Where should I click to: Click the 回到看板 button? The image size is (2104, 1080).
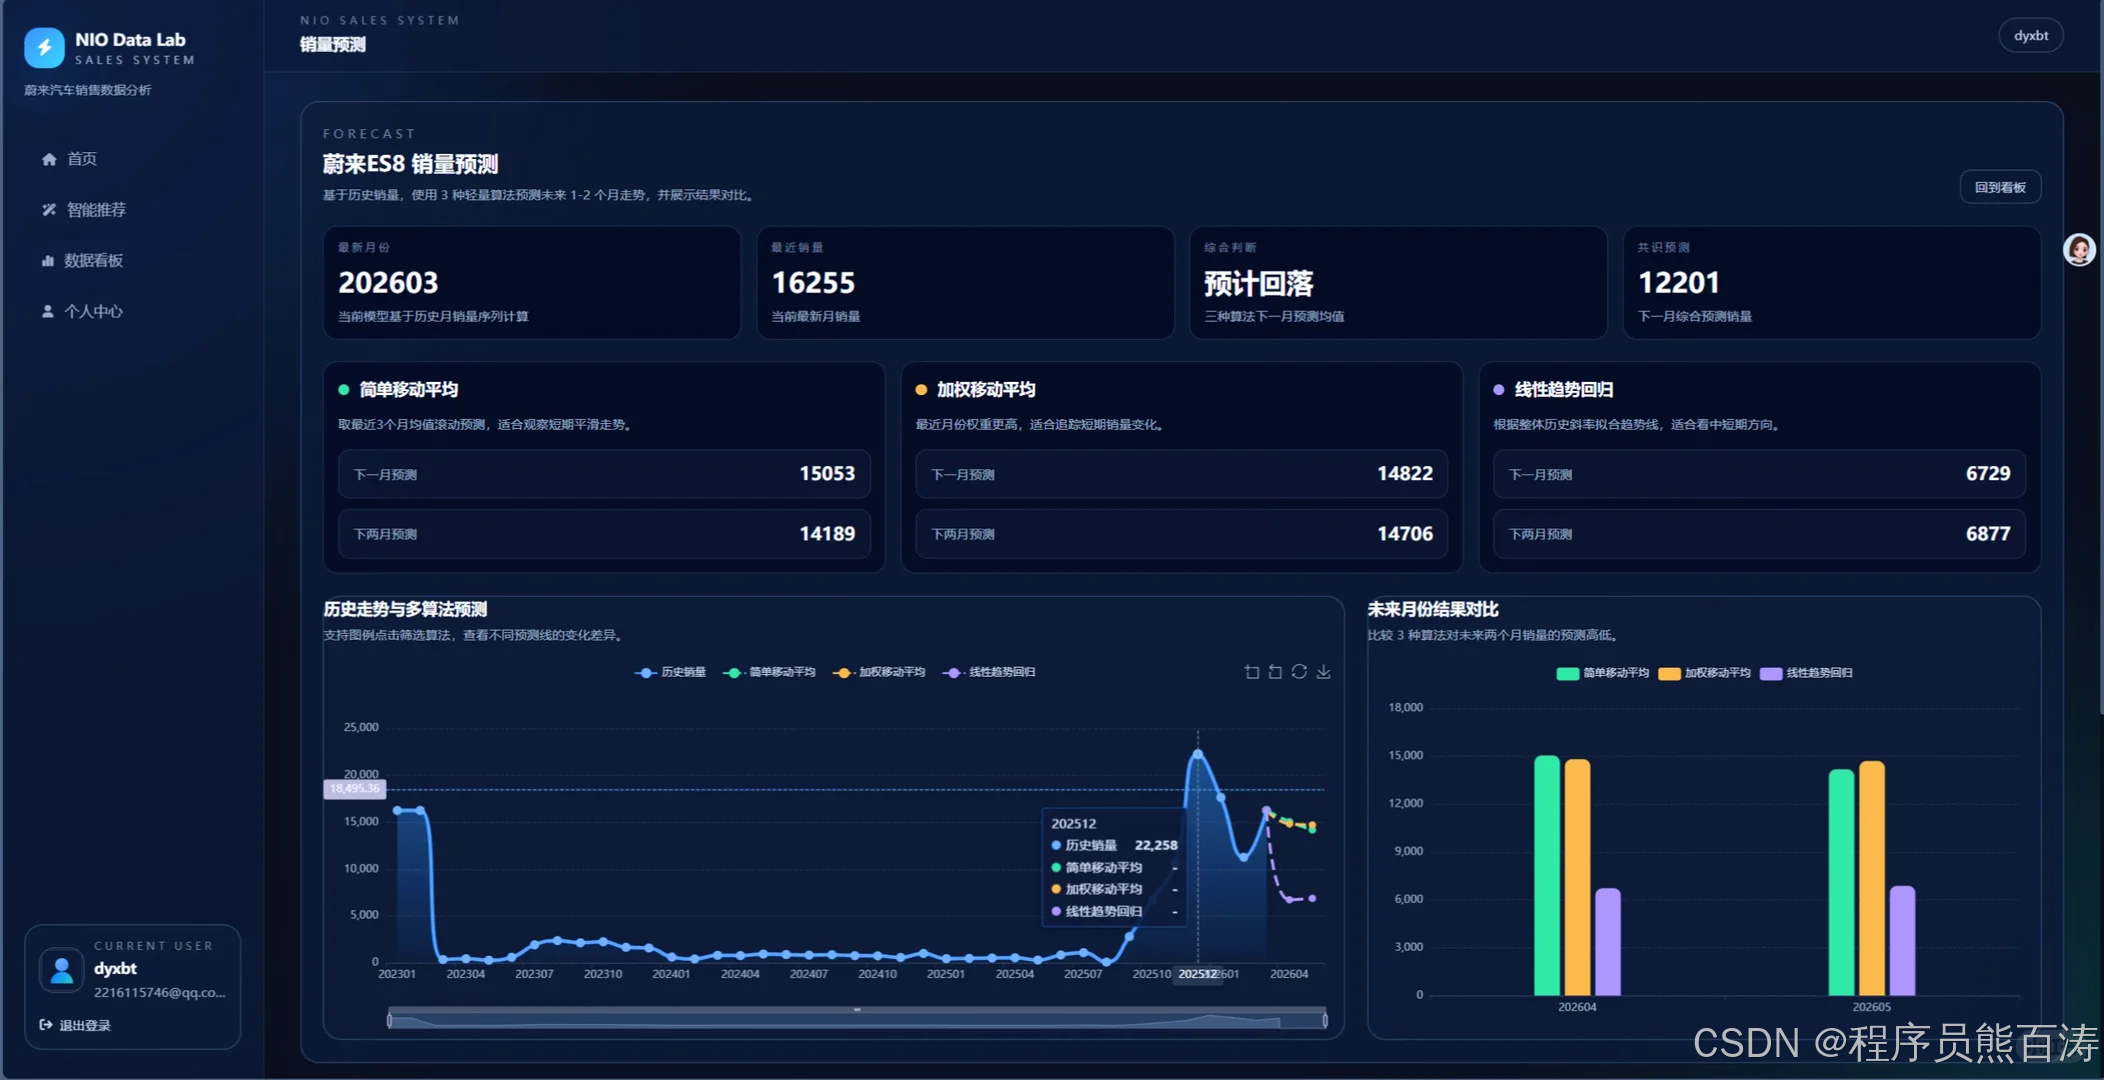2000,188
